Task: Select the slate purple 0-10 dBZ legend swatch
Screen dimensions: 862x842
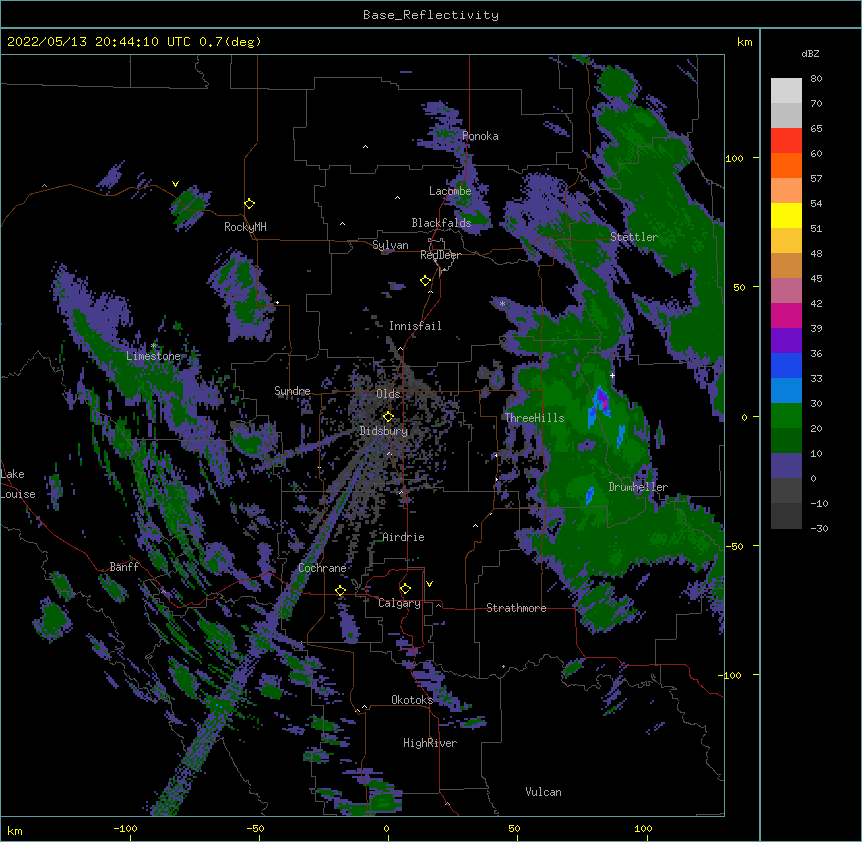Action: (x=786, y=466)
